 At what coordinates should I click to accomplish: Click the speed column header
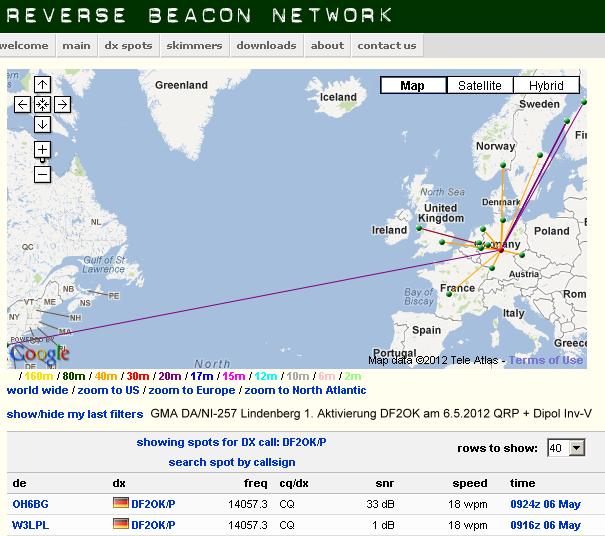click(x=470, y=483)
